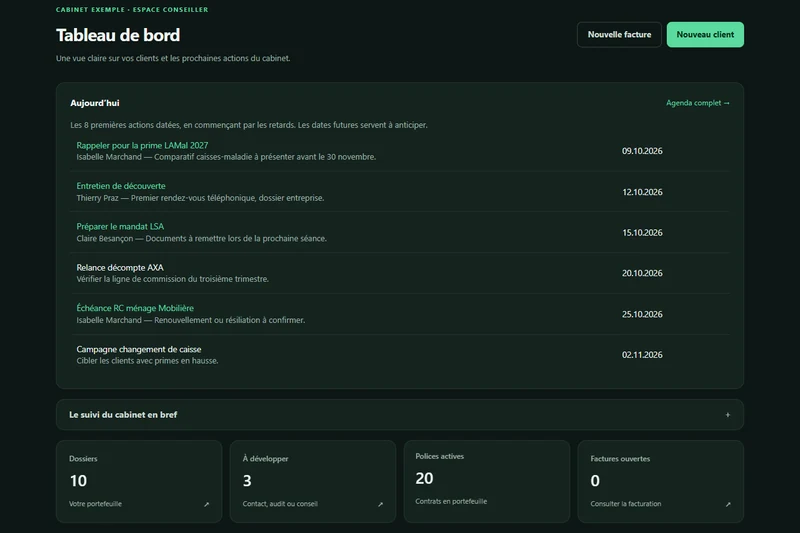This screenshot has height=533, width=800.
Task: Click the arrow icon on Factures ouvertes card
Action: (728, 504)
